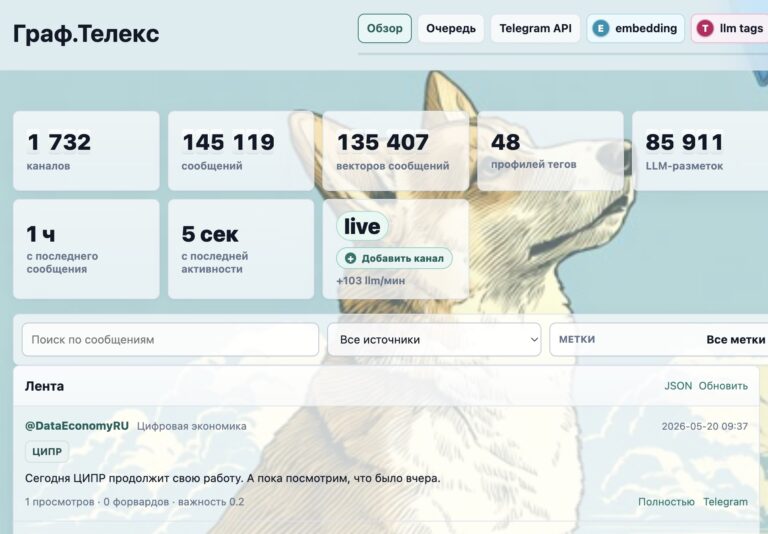The image size is (768, 534).
Task: Click the Лента heading
Action: [x=45, y=386]
